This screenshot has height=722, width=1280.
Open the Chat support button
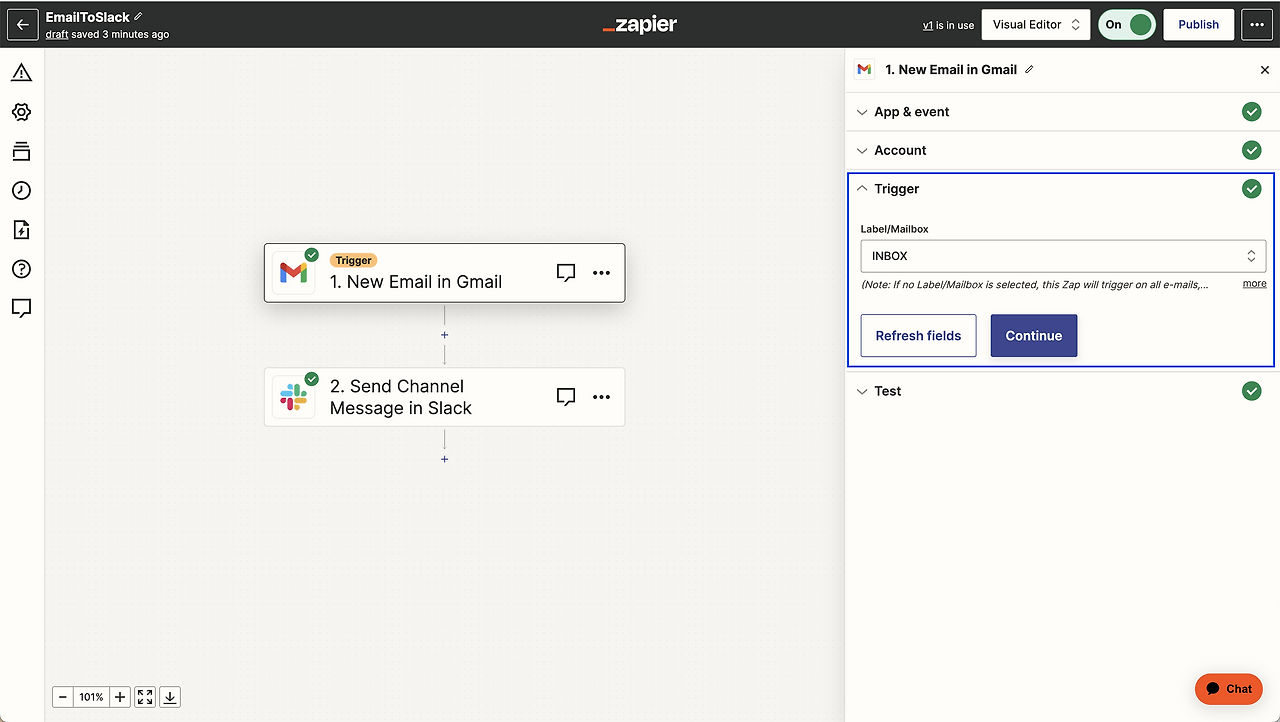pos(1229,689)
